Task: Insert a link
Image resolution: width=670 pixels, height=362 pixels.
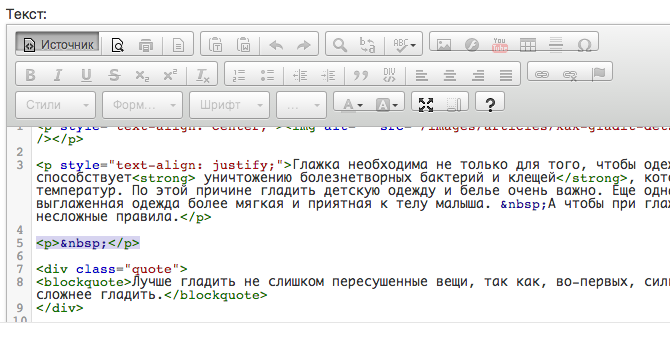Action: [x=542, y=74]
